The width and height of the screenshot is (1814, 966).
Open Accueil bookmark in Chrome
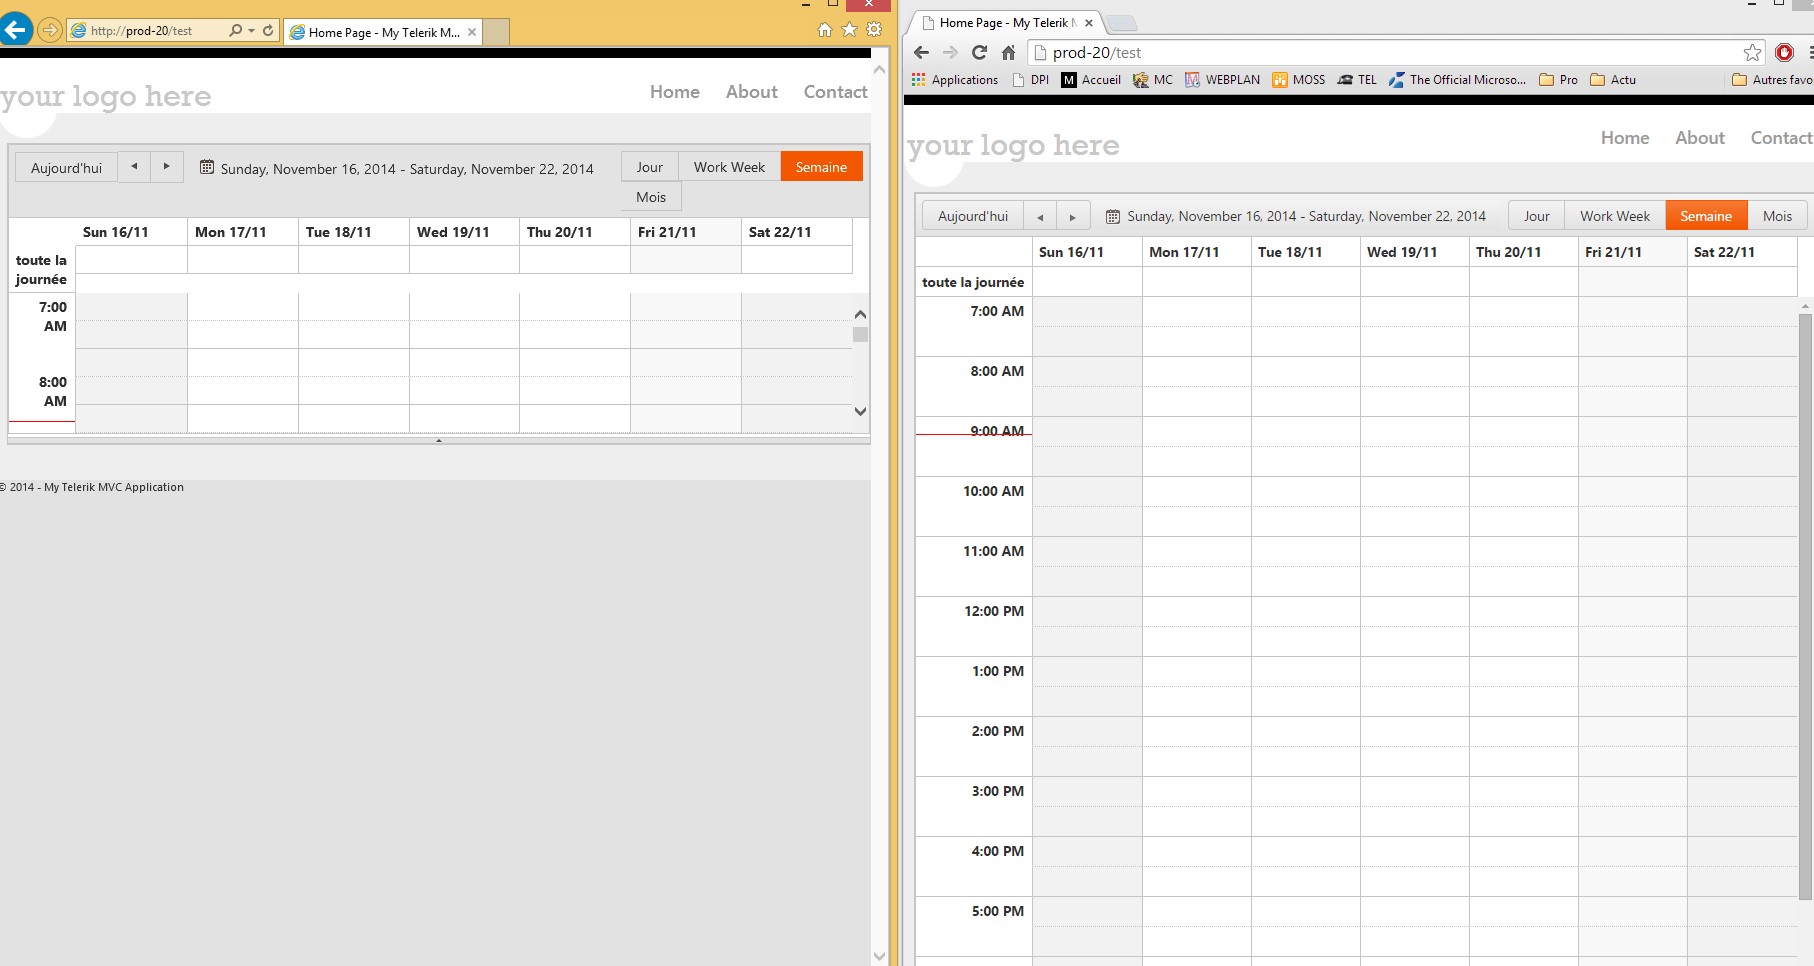[x=1091, y=80]
